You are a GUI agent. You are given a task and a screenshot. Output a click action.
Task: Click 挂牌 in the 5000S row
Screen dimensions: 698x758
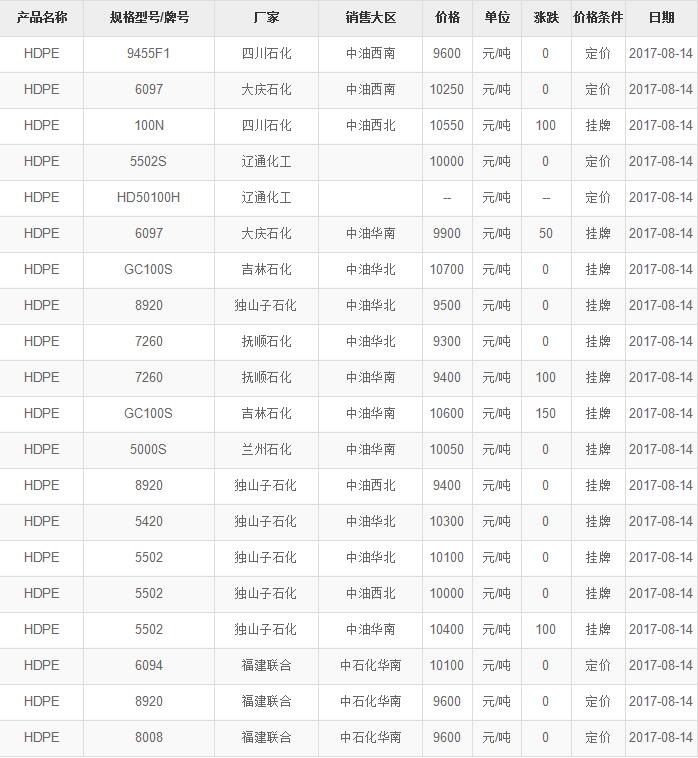[598, 450]
